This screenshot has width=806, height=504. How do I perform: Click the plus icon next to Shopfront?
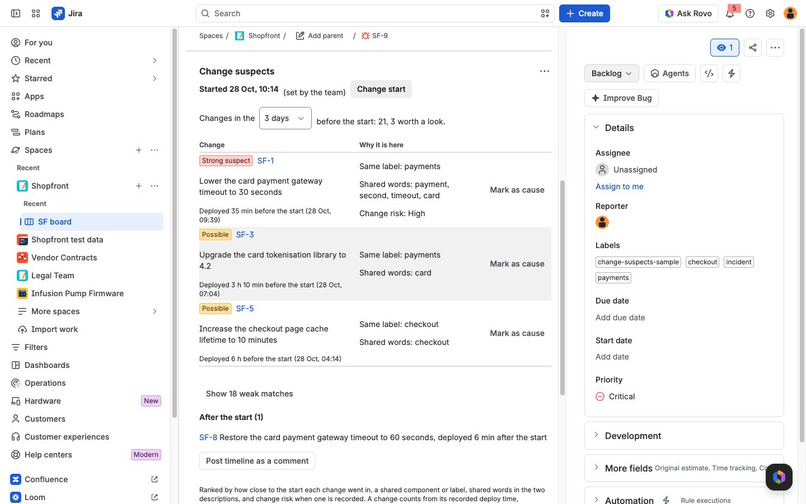point(138,186)
